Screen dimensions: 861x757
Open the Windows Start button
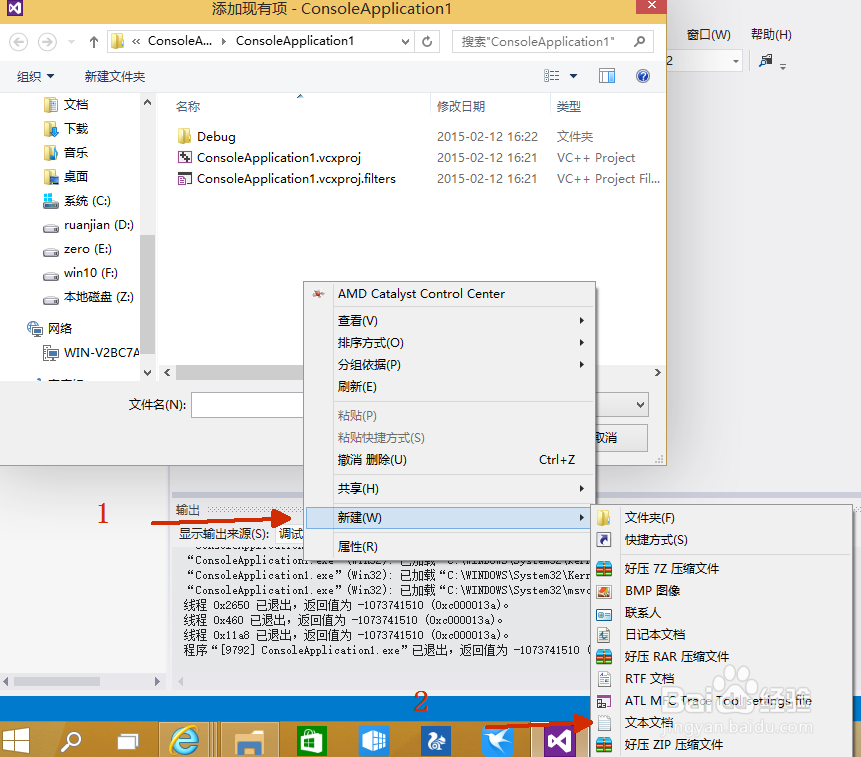click(15, 741)
